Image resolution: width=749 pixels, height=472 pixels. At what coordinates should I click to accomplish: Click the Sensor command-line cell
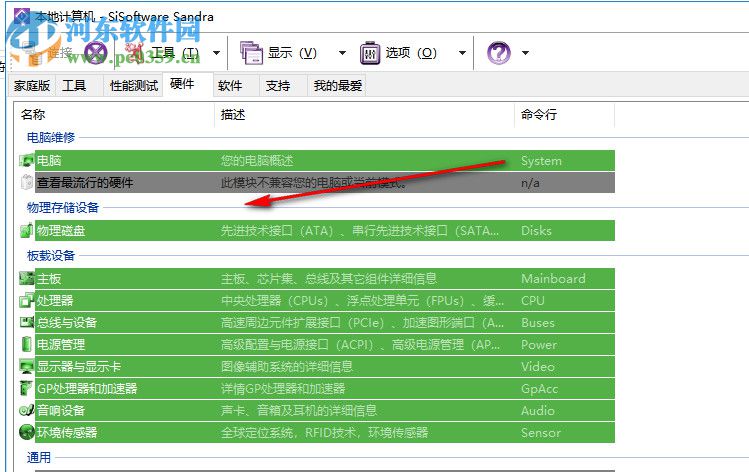(541, 432)
